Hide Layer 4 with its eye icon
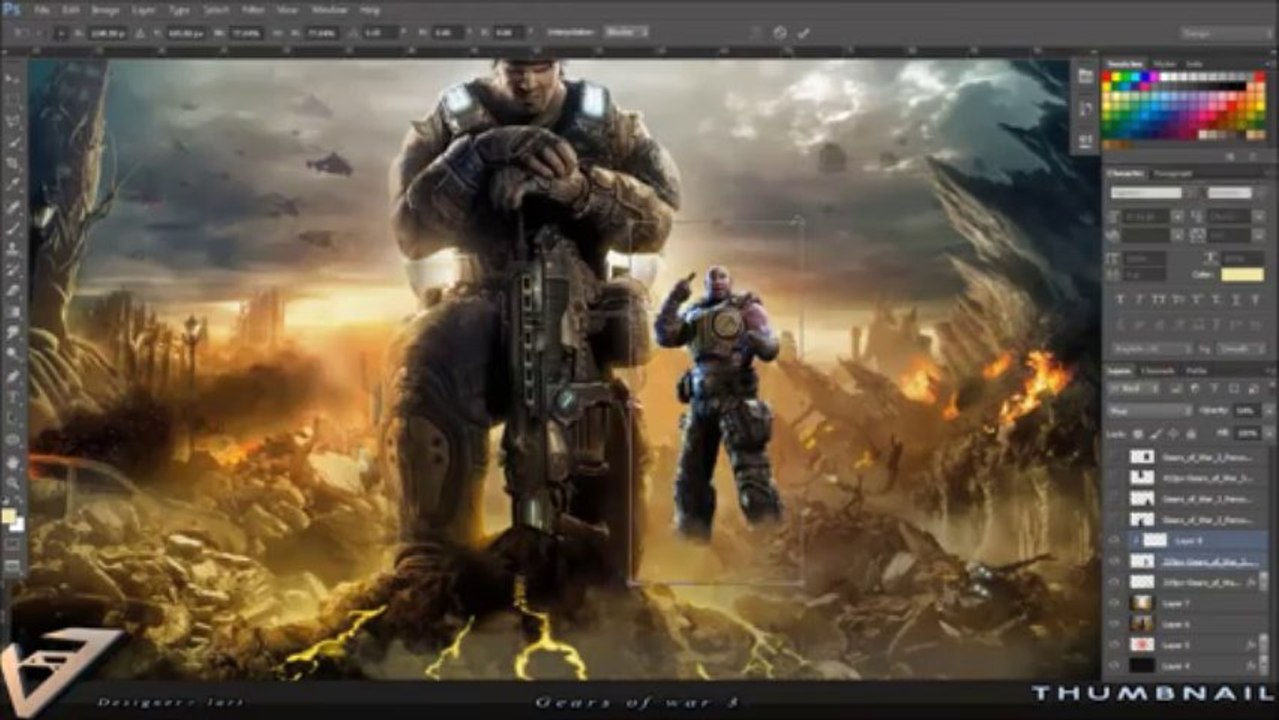 [x=1114, y=665]
